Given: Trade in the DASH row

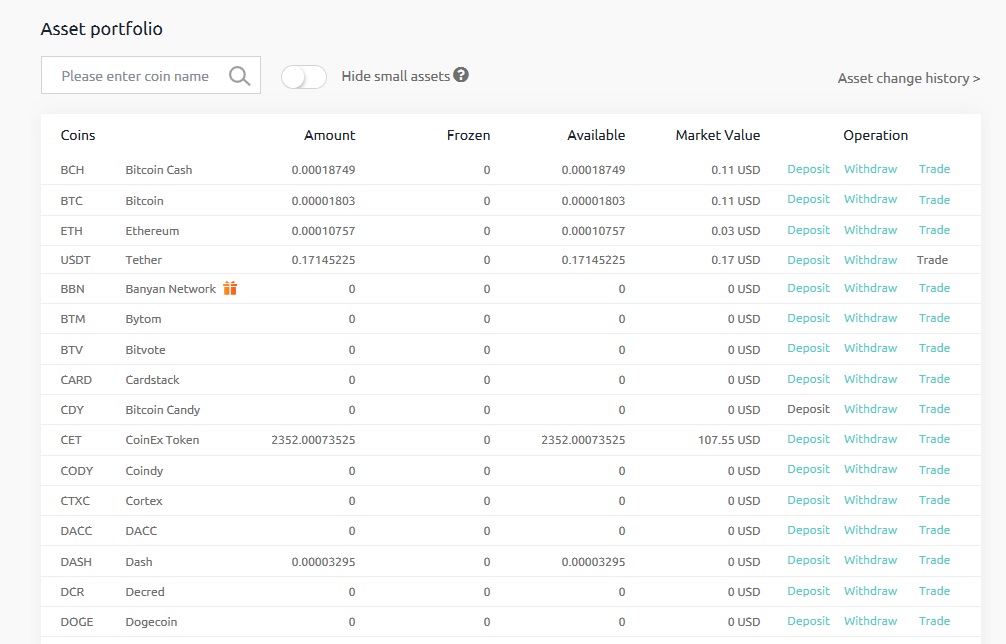Looking at the screenshot, I should pos(934,560).
